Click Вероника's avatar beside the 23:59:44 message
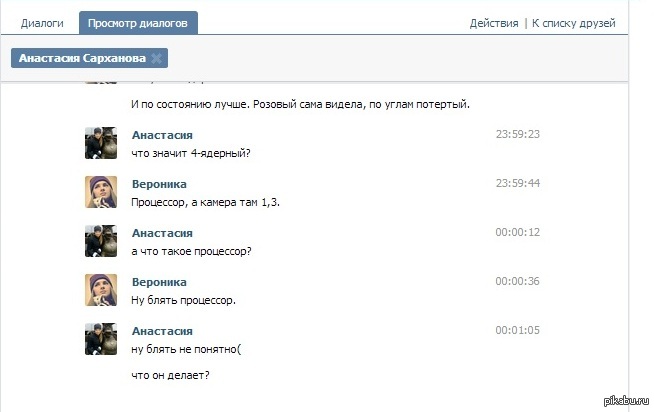The height and width of the screenshot is (412, 654). point(101,192)
